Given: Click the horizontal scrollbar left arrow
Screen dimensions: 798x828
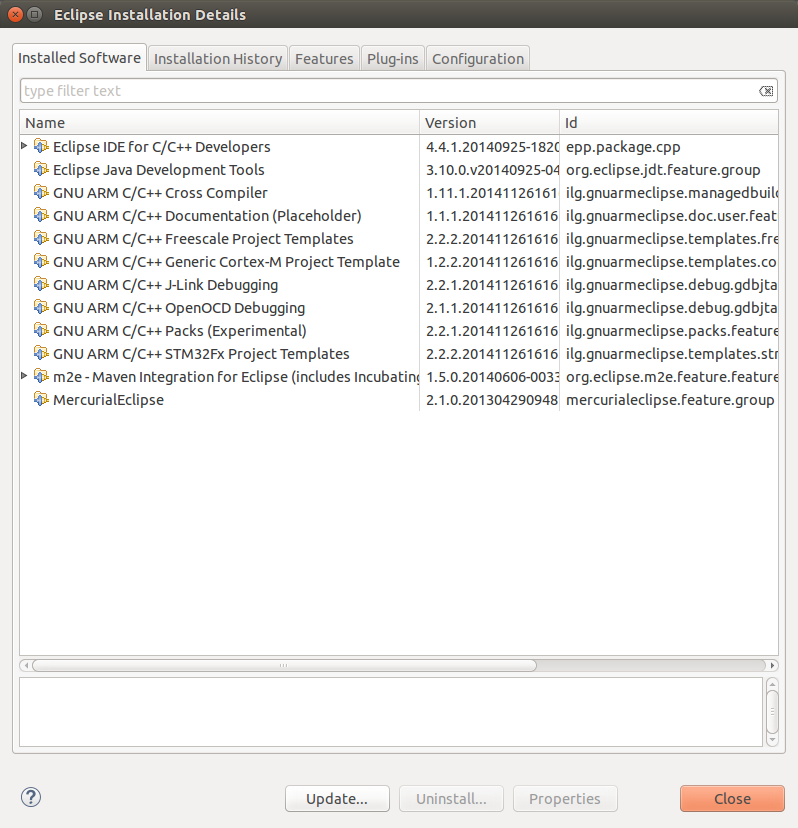Looking at the screenshot, I should [x=26, y=665].
